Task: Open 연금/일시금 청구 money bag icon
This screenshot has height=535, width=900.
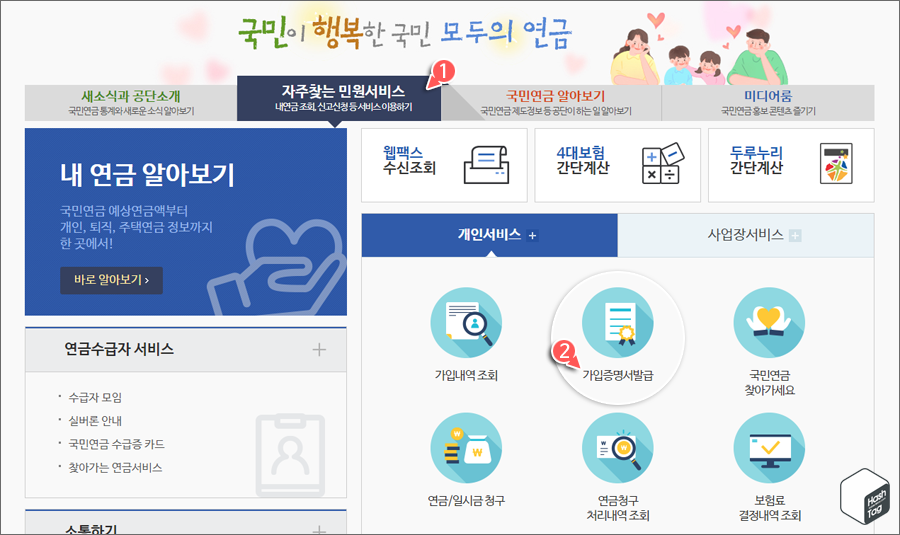Action: pyautogui.click(x=466, y=448)
